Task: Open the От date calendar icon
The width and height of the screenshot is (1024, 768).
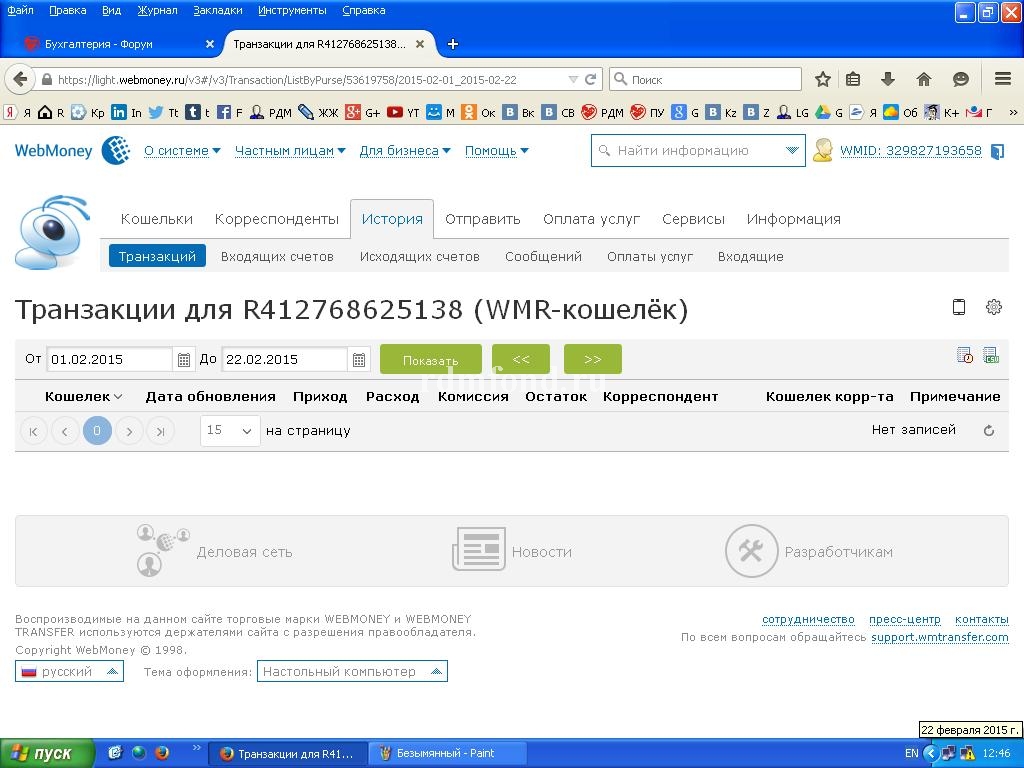Action: click(184, 360)
